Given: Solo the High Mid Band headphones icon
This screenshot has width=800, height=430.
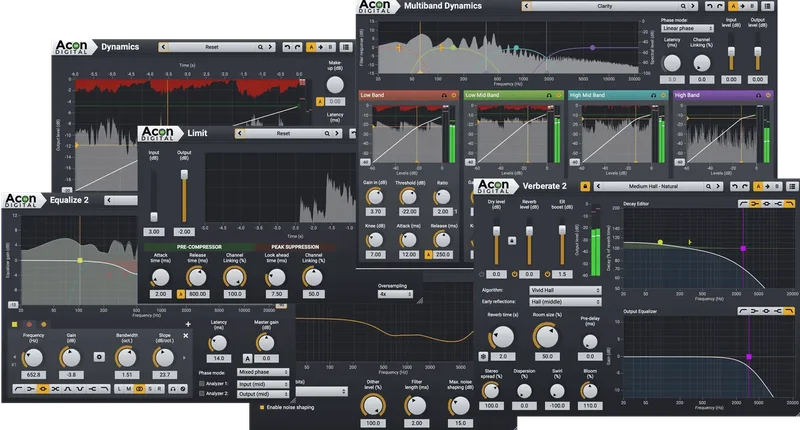Looking at the screenshot, I should pos(654,95).
